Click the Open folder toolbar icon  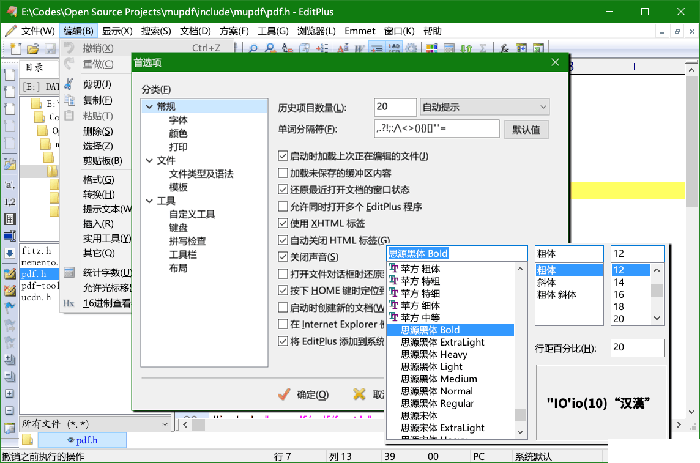click(x=33, y=48)
